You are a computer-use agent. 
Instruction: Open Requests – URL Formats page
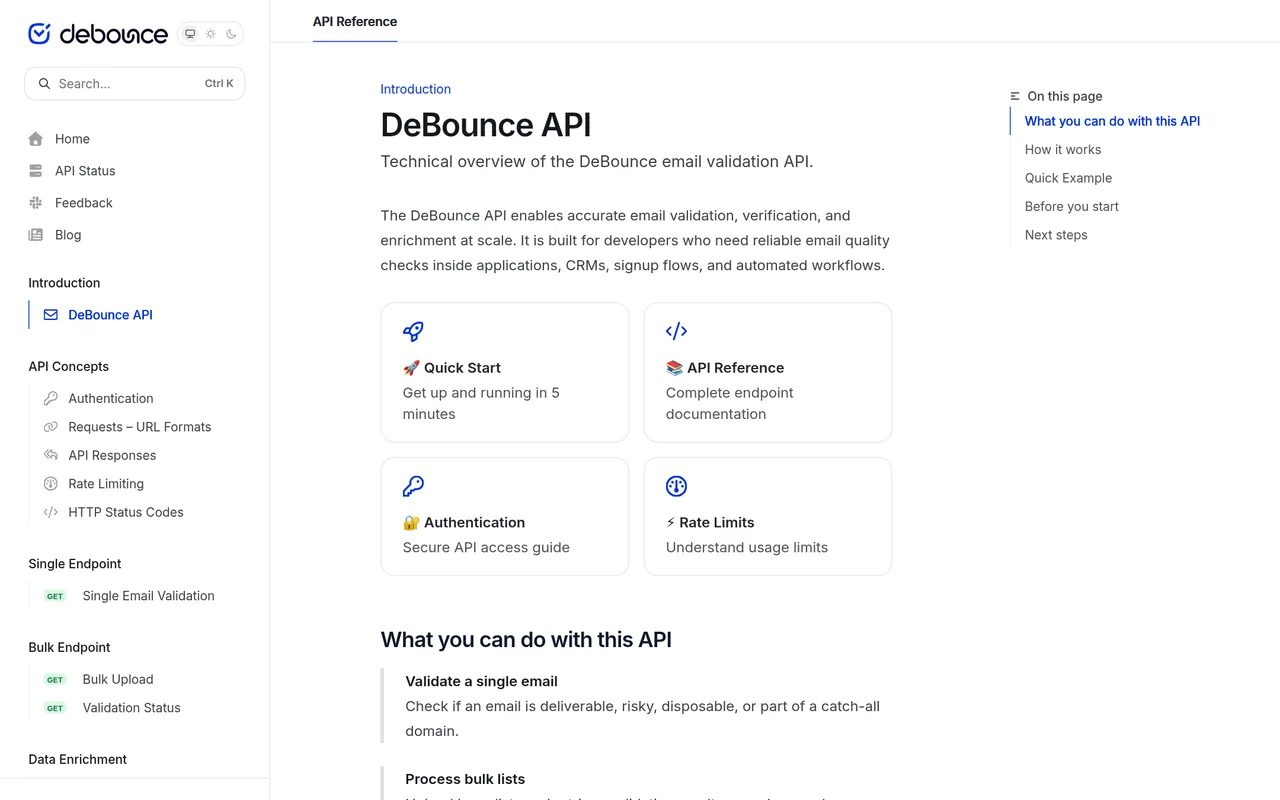tap(140, 427)
